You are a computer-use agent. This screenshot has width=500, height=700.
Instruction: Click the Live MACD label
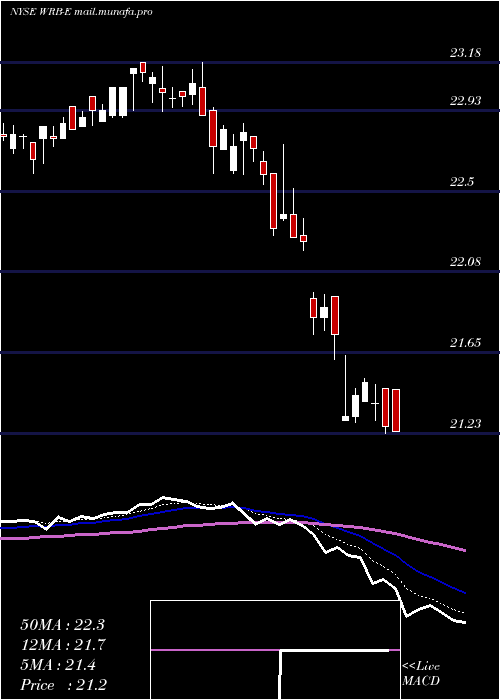tap(421, 674)
